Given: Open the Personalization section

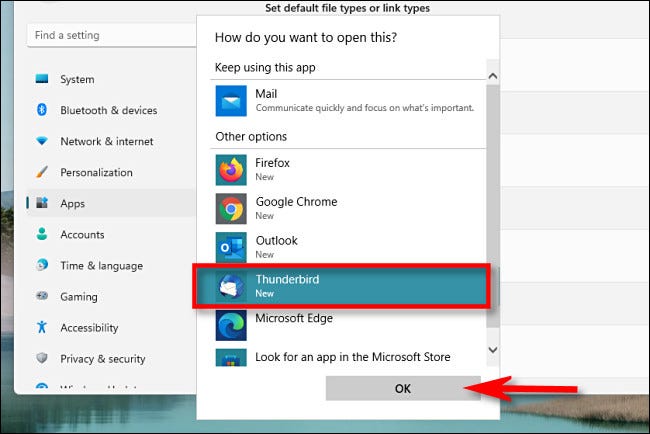Looking at the screenshot, I should (x=96, y=172).
